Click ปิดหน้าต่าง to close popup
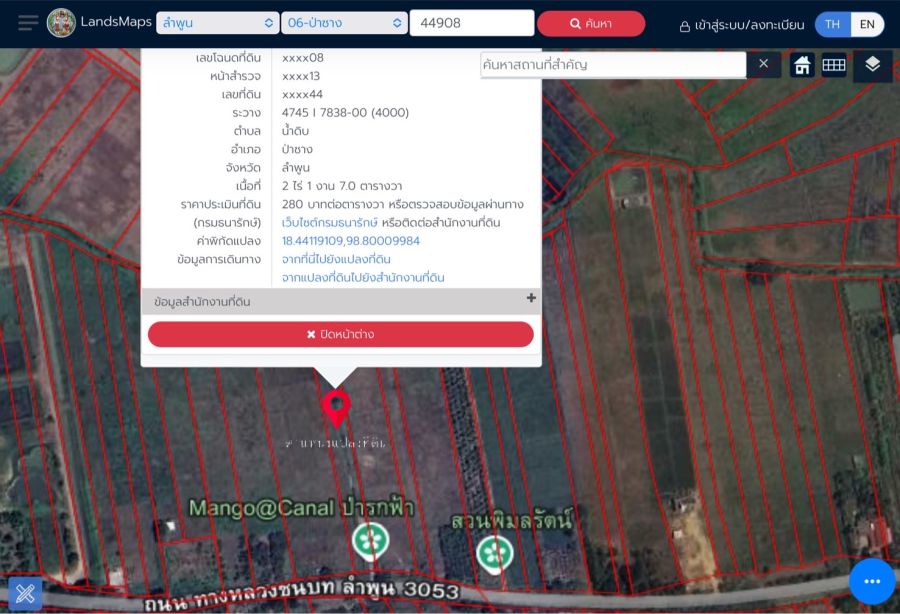This screenshot has height=614, width=900. pyautogui.click(x=340, y=334)
